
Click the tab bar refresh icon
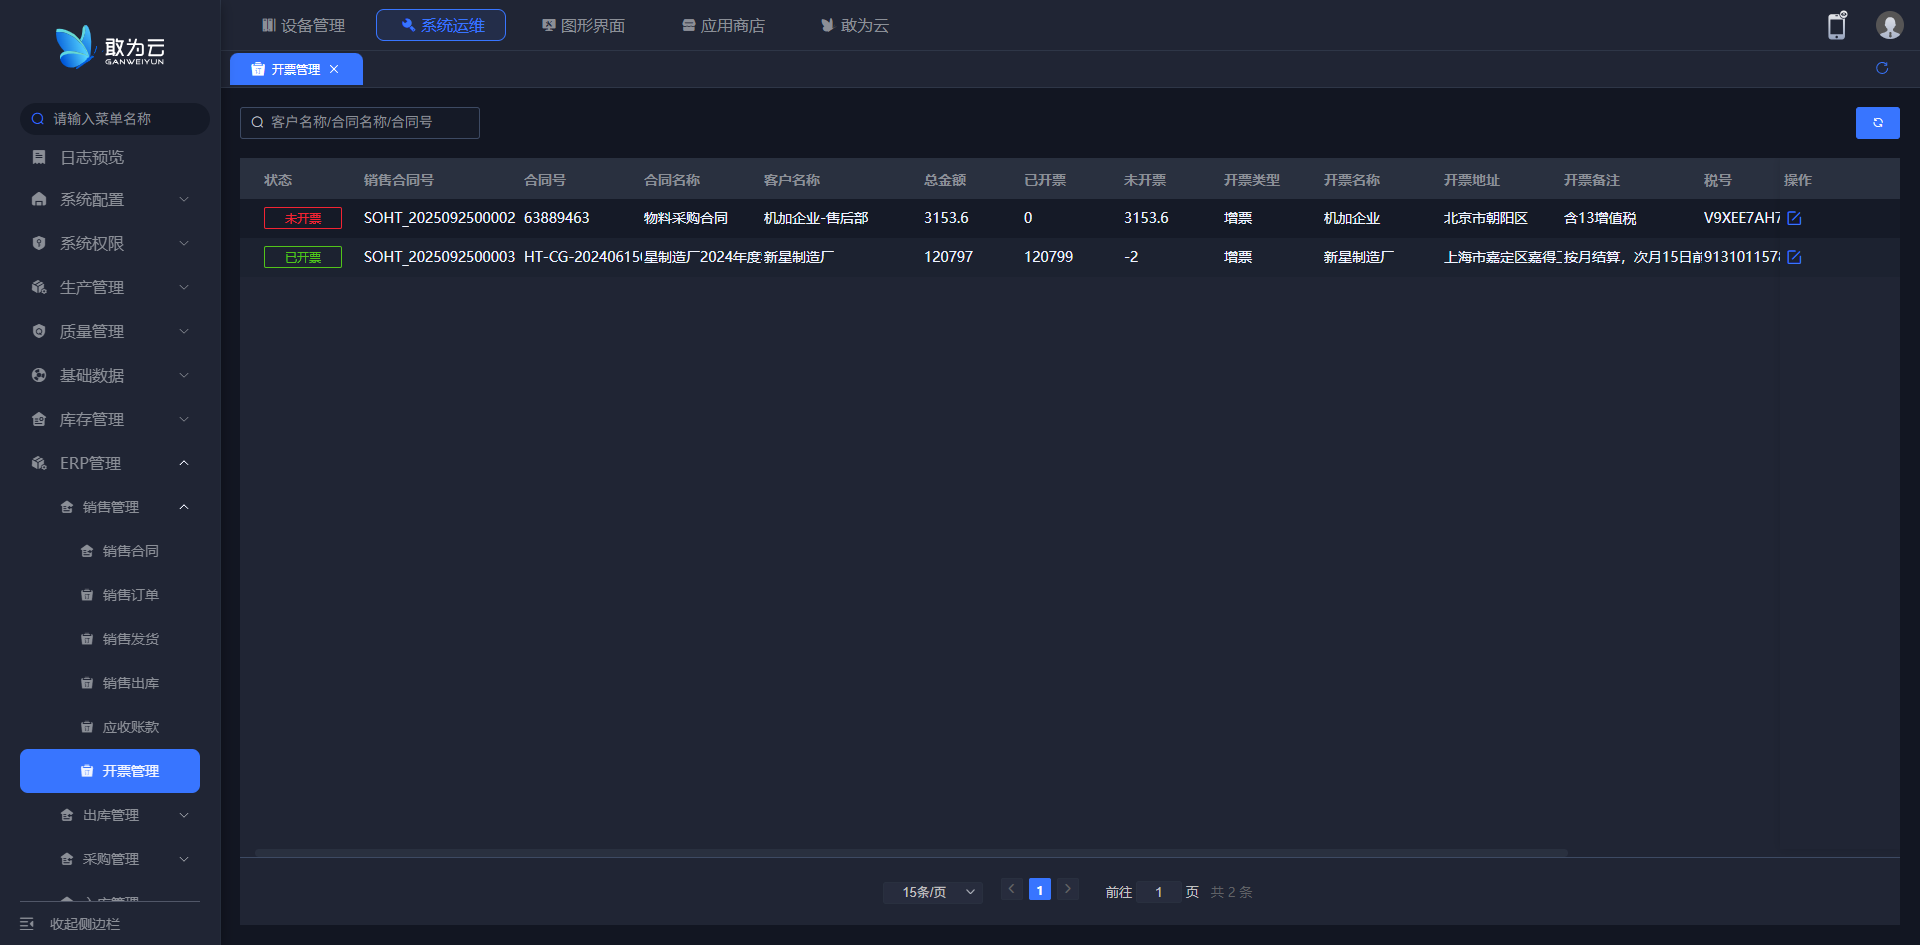coord(1882,68)
